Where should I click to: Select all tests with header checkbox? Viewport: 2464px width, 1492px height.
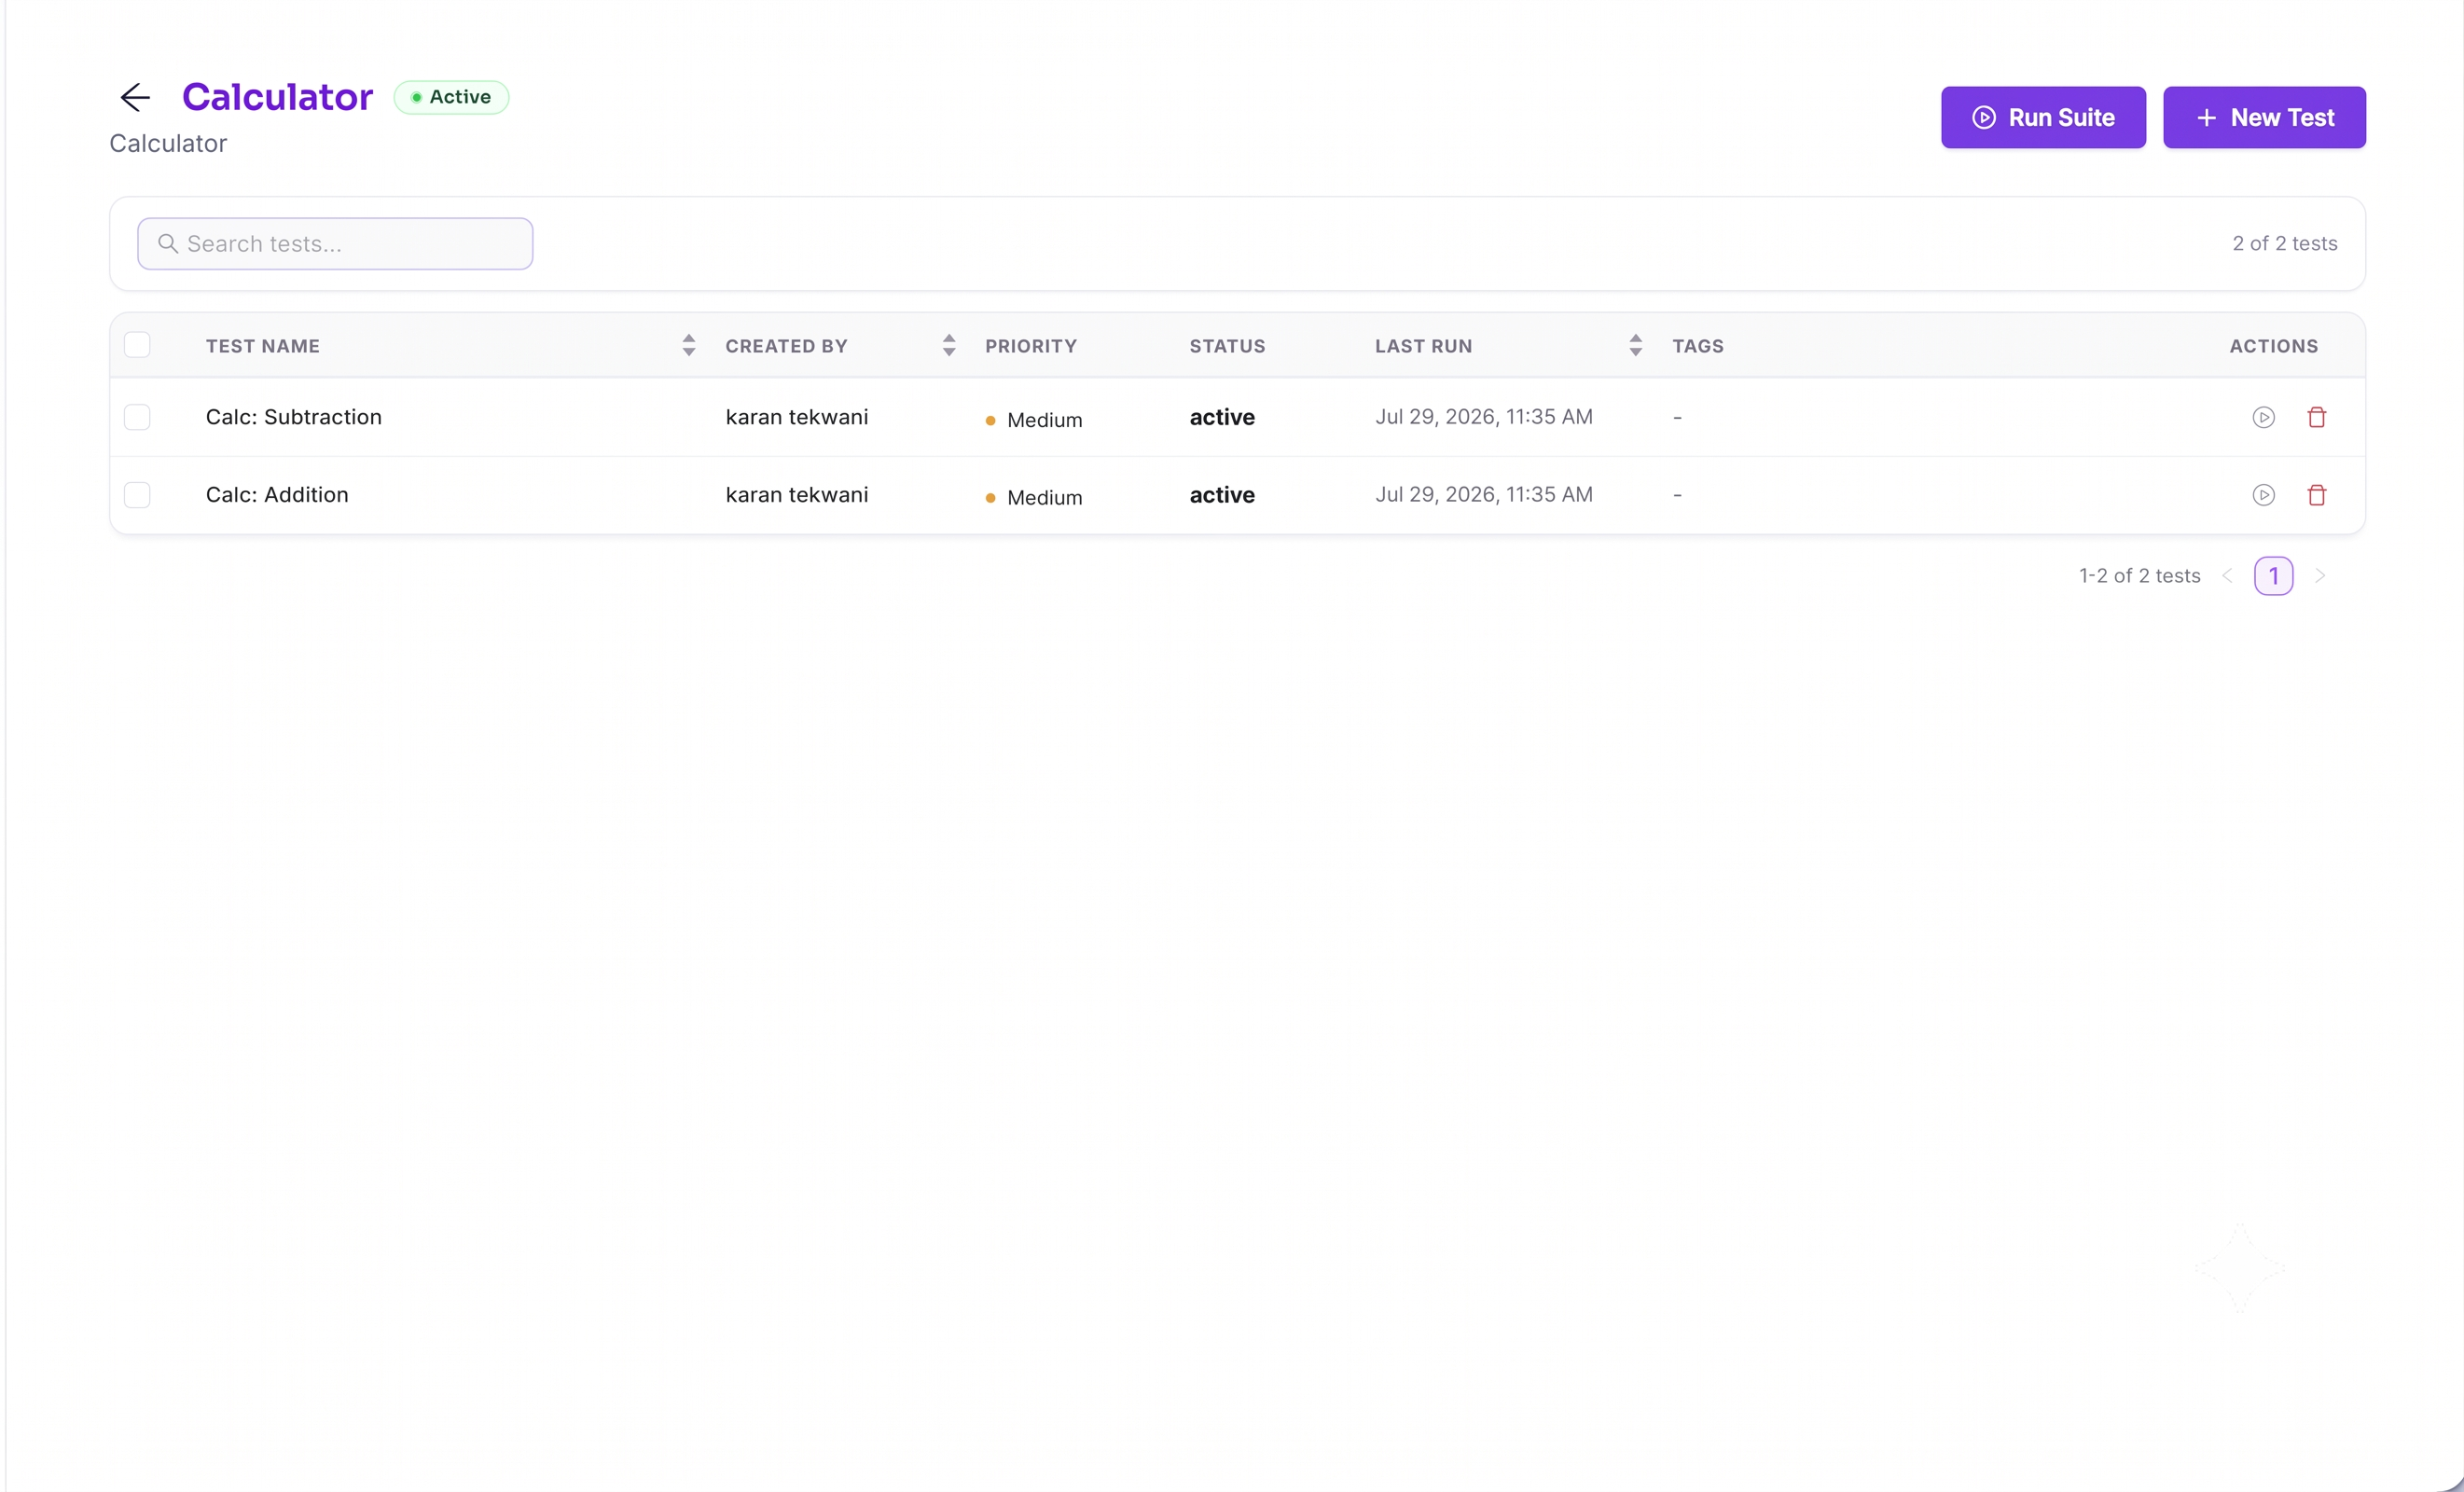pyautogui.click(x=137, y=345)
